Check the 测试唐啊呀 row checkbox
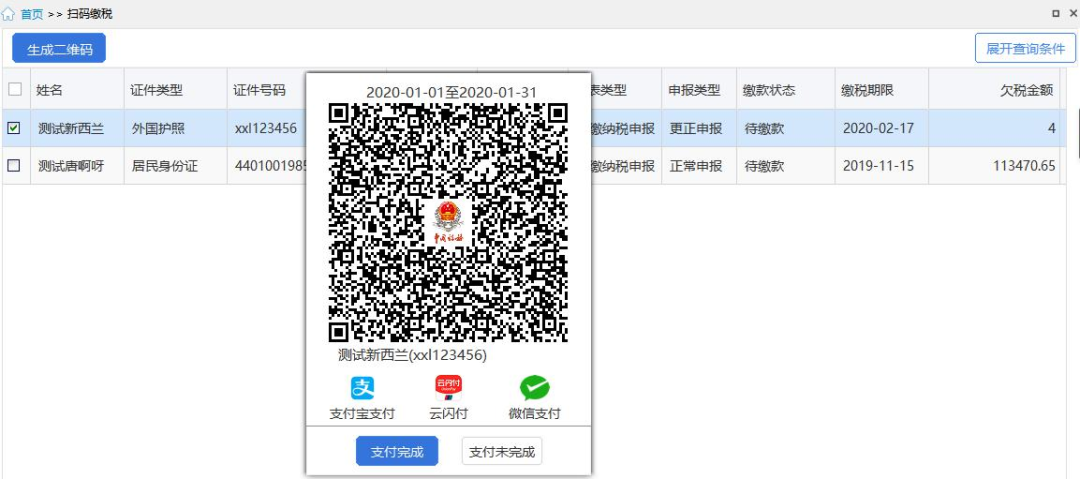 click(x=14, y=165)
